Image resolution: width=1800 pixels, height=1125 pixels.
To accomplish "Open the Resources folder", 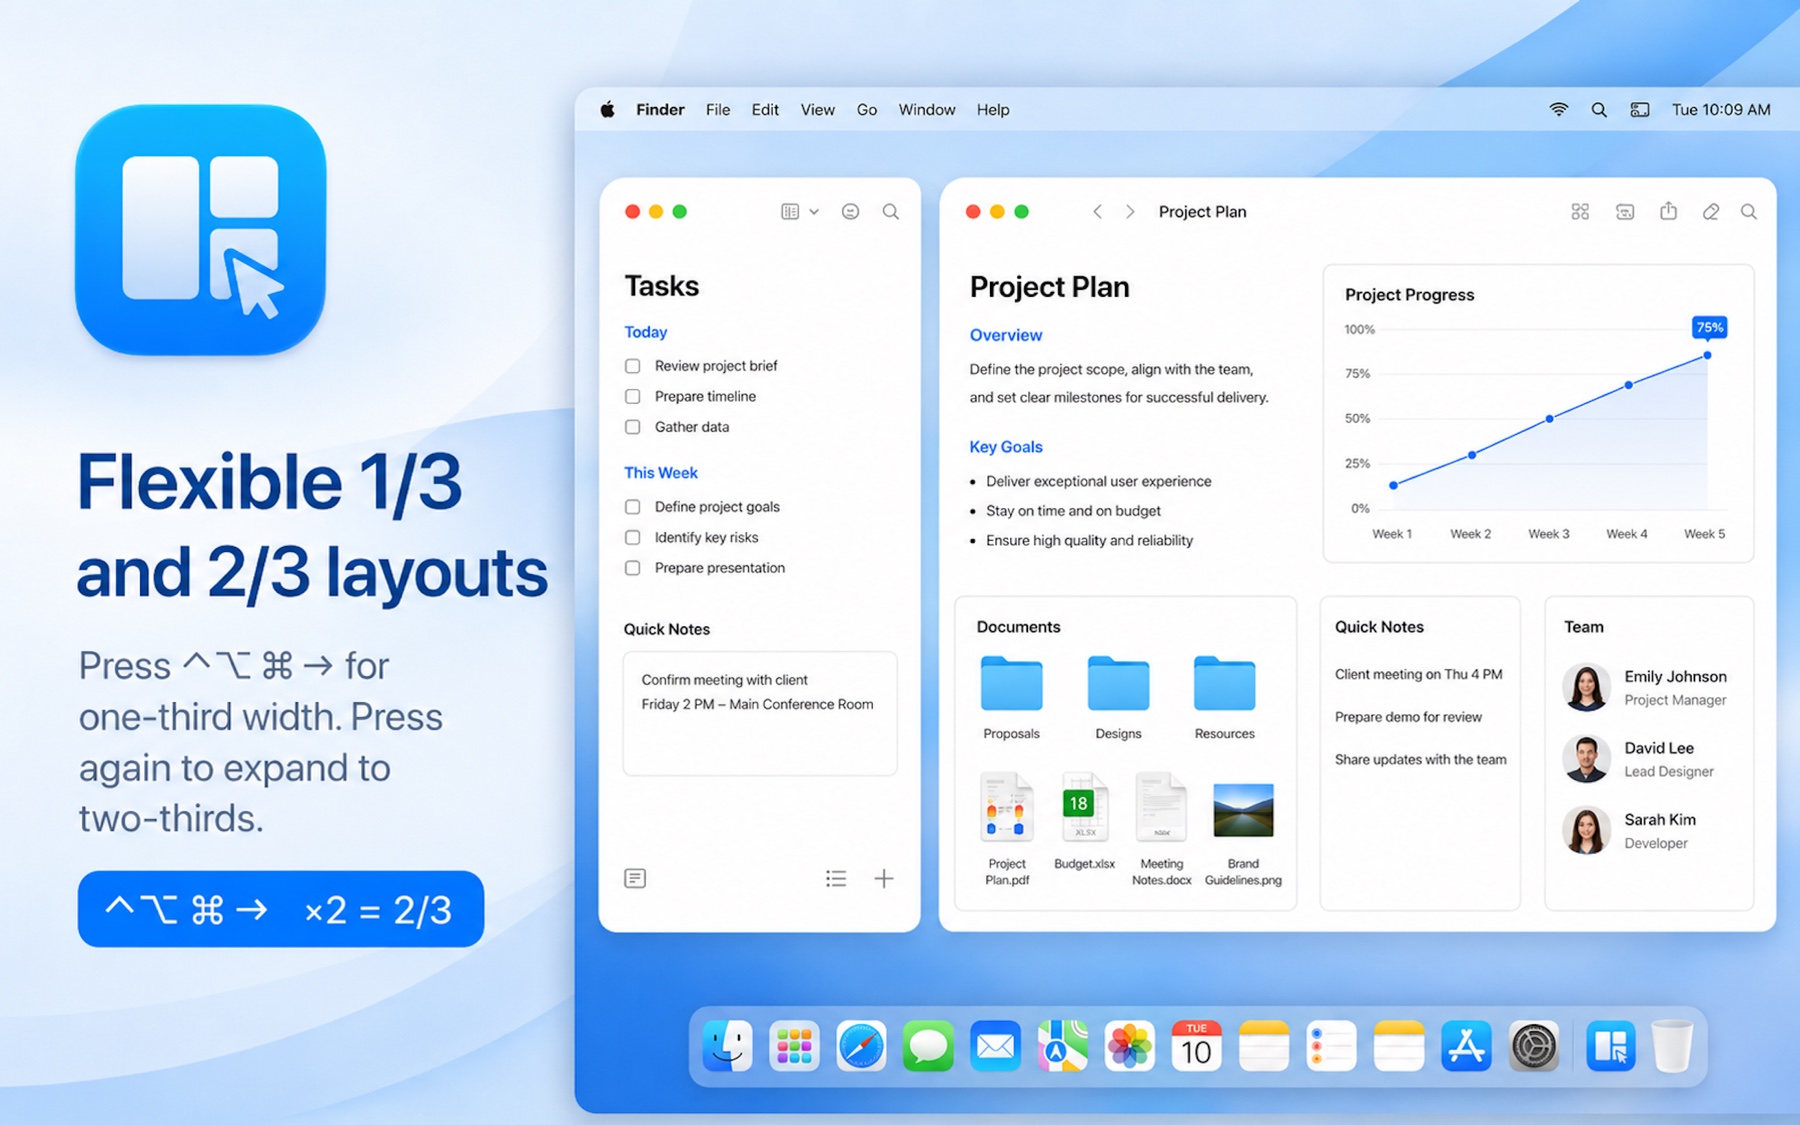I will (x=1224, y=697).
